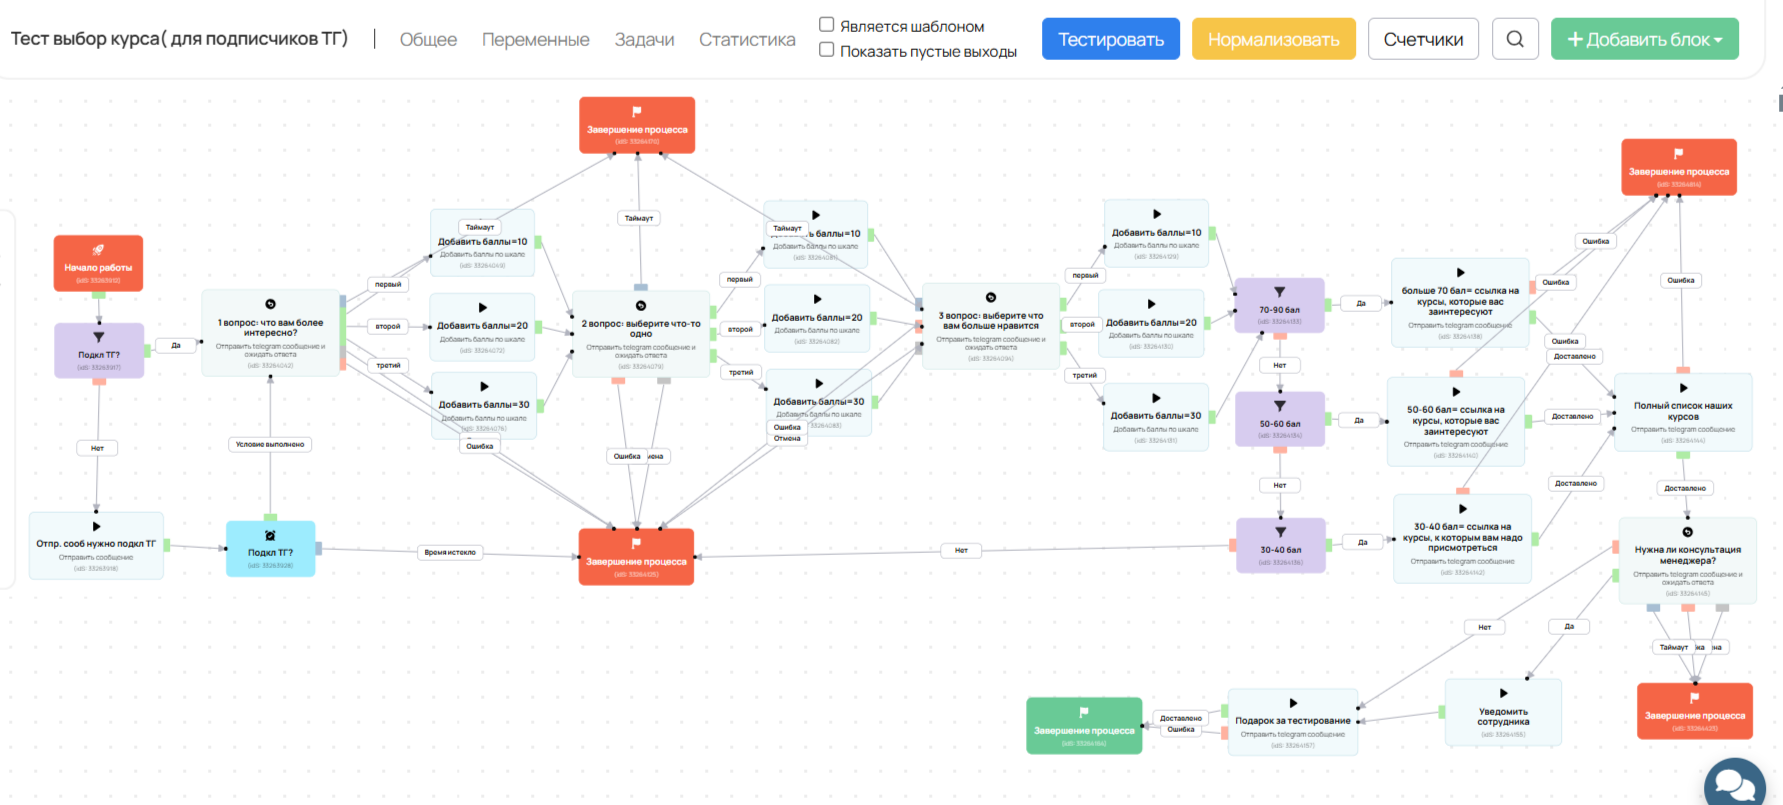Viewport: 1783px width, 805px height.
Task: Toggle the Показать пустые выходы checkbox
Action: click(x=827, y=50)
